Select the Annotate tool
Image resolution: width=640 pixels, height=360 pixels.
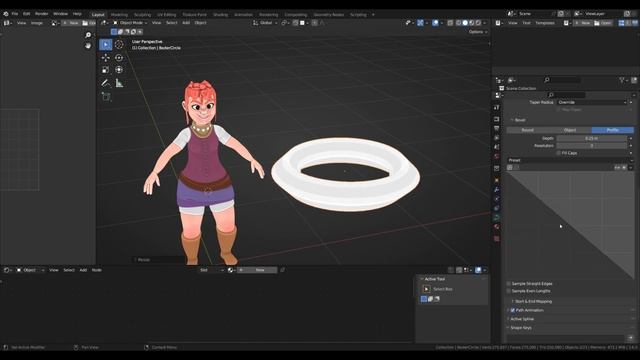click(x=106, y=83)
